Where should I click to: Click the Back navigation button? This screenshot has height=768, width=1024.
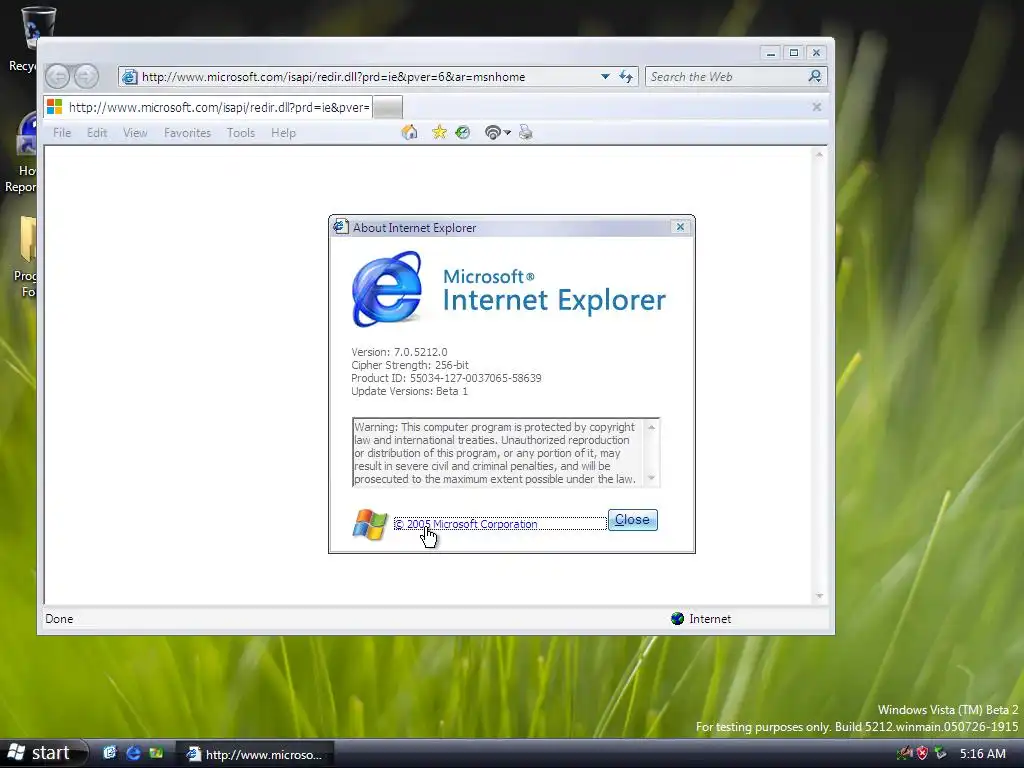pyautogui.click(x=57, y=77)
